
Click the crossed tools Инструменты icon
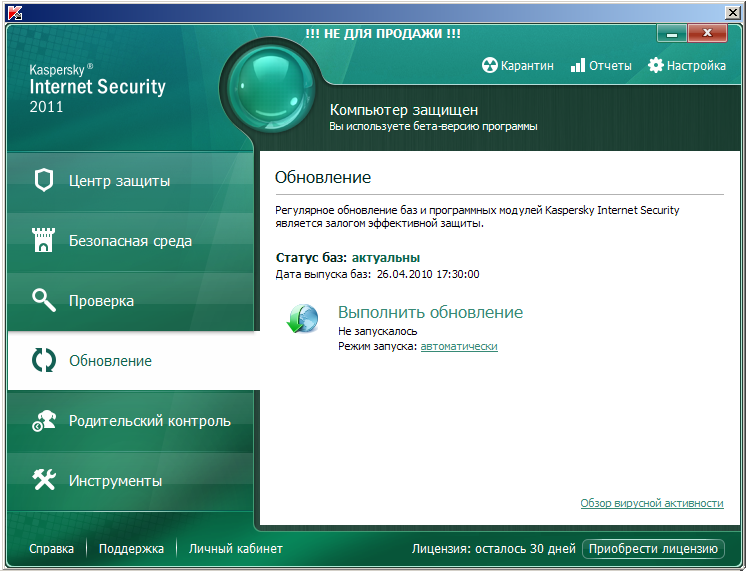(x=44, y=480)
